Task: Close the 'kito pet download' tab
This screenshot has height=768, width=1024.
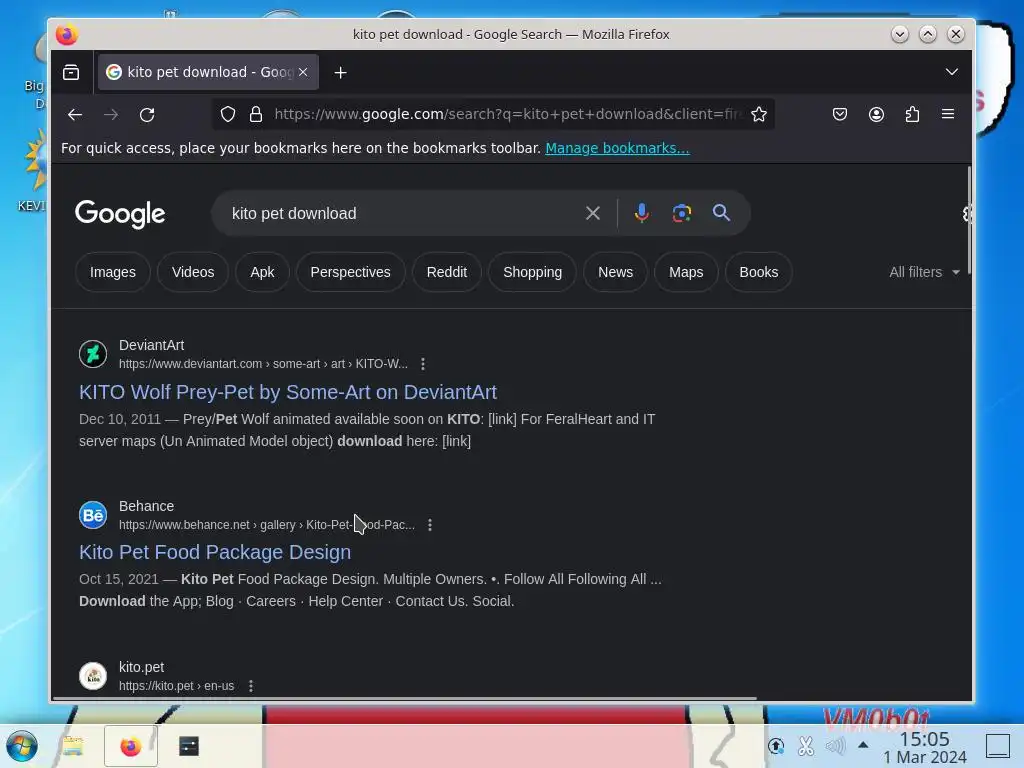Action: pyautogui.click(x=303, y=72)
